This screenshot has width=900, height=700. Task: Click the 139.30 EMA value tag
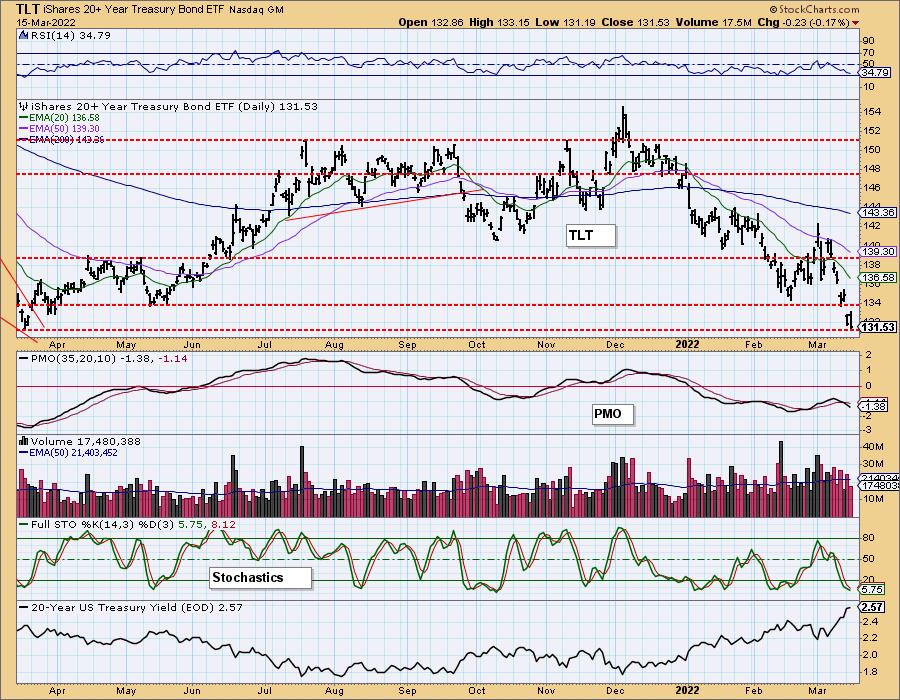tap(879, 251)
